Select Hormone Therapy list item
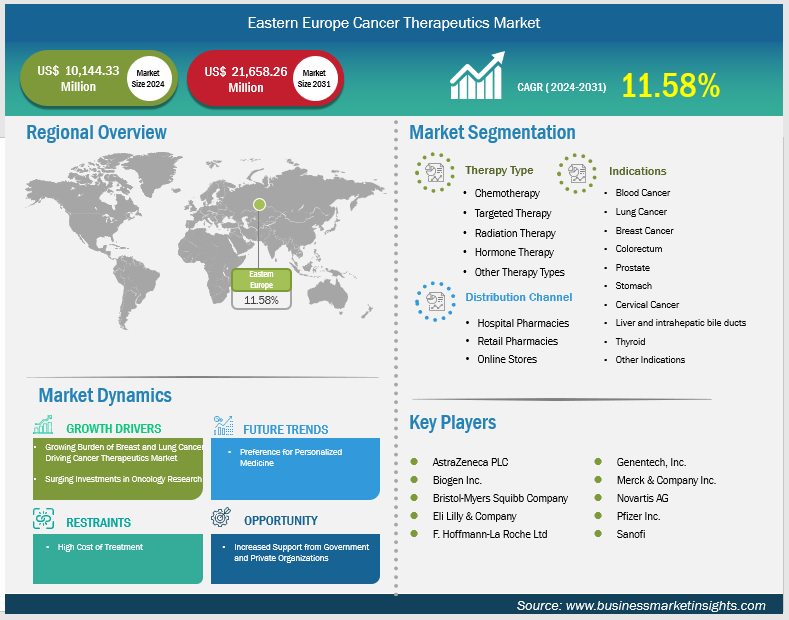 tap(514, 252)
